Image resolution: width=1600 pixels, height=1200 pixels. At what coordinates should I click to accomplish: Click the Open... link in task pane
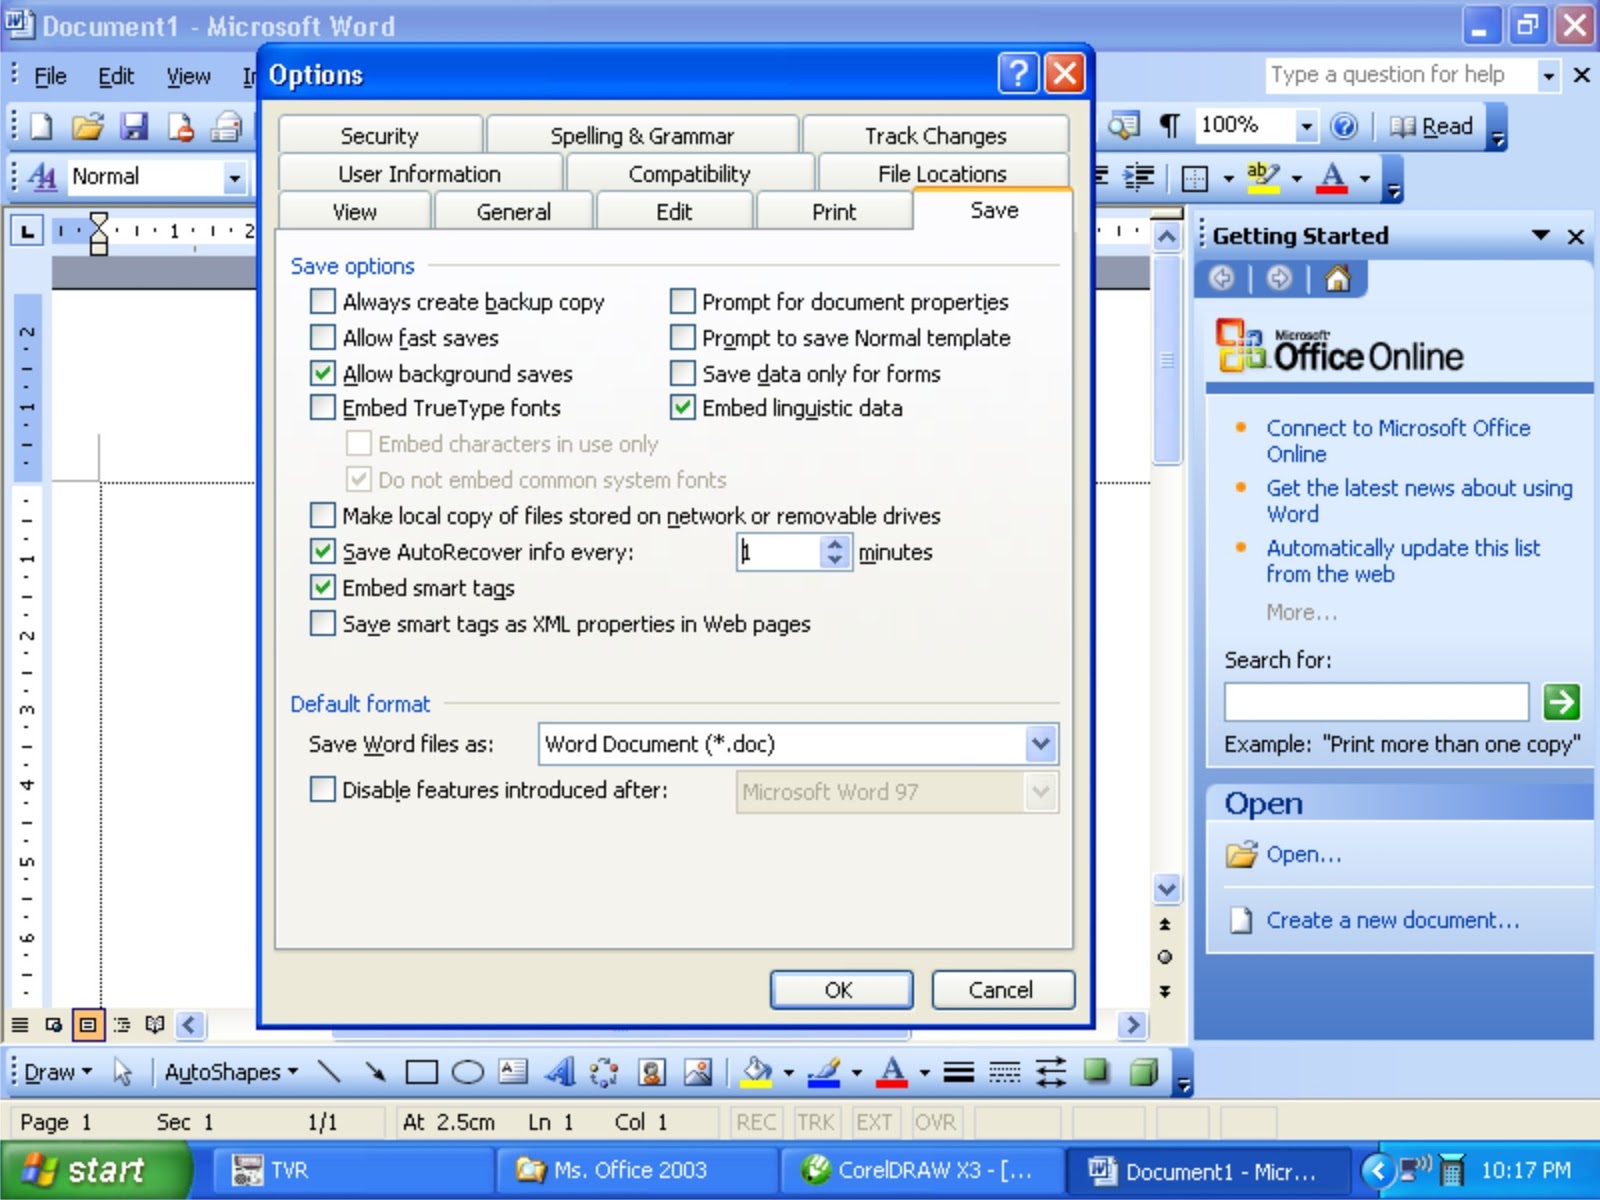(x=1304, y=854)
